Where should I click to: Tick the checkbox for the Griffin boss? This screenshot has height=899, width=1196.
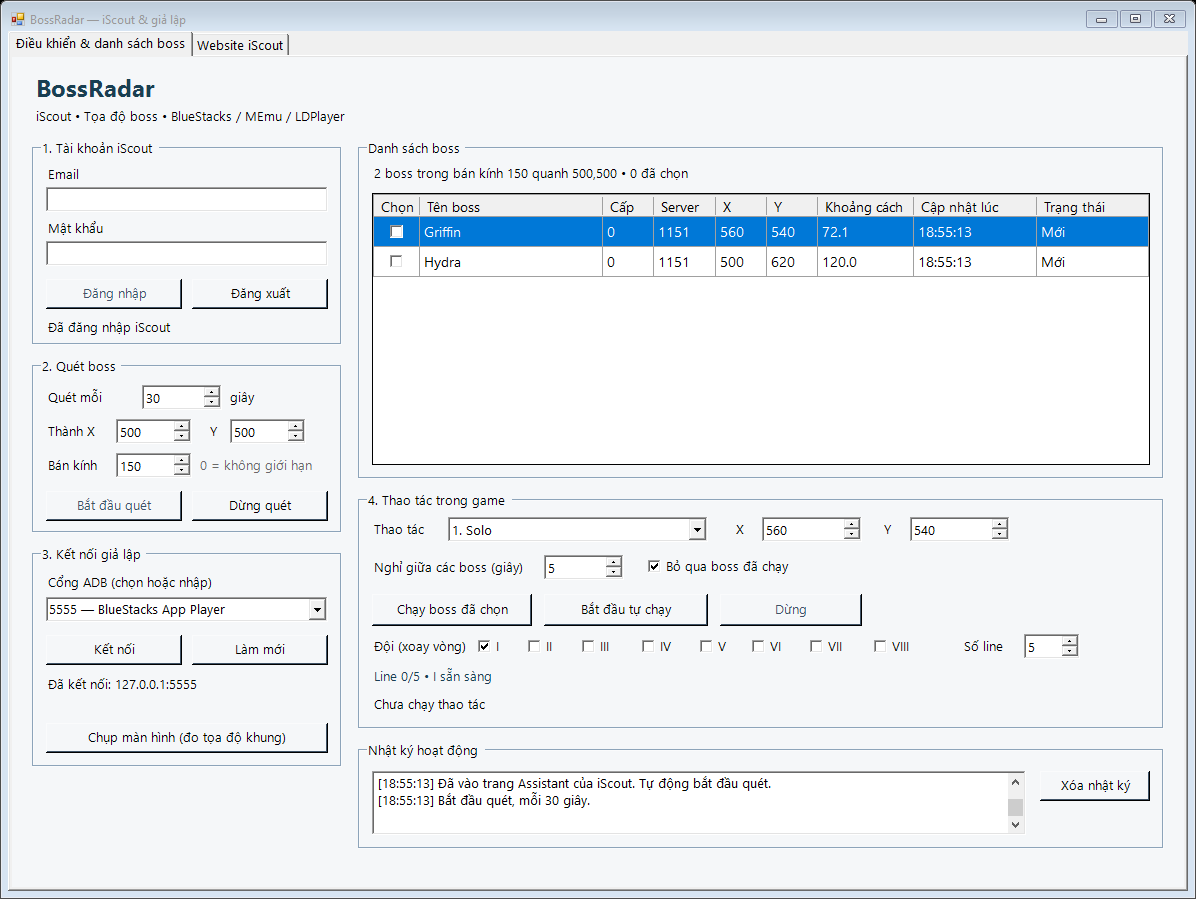pyautogui.click(x=396, y=232)
